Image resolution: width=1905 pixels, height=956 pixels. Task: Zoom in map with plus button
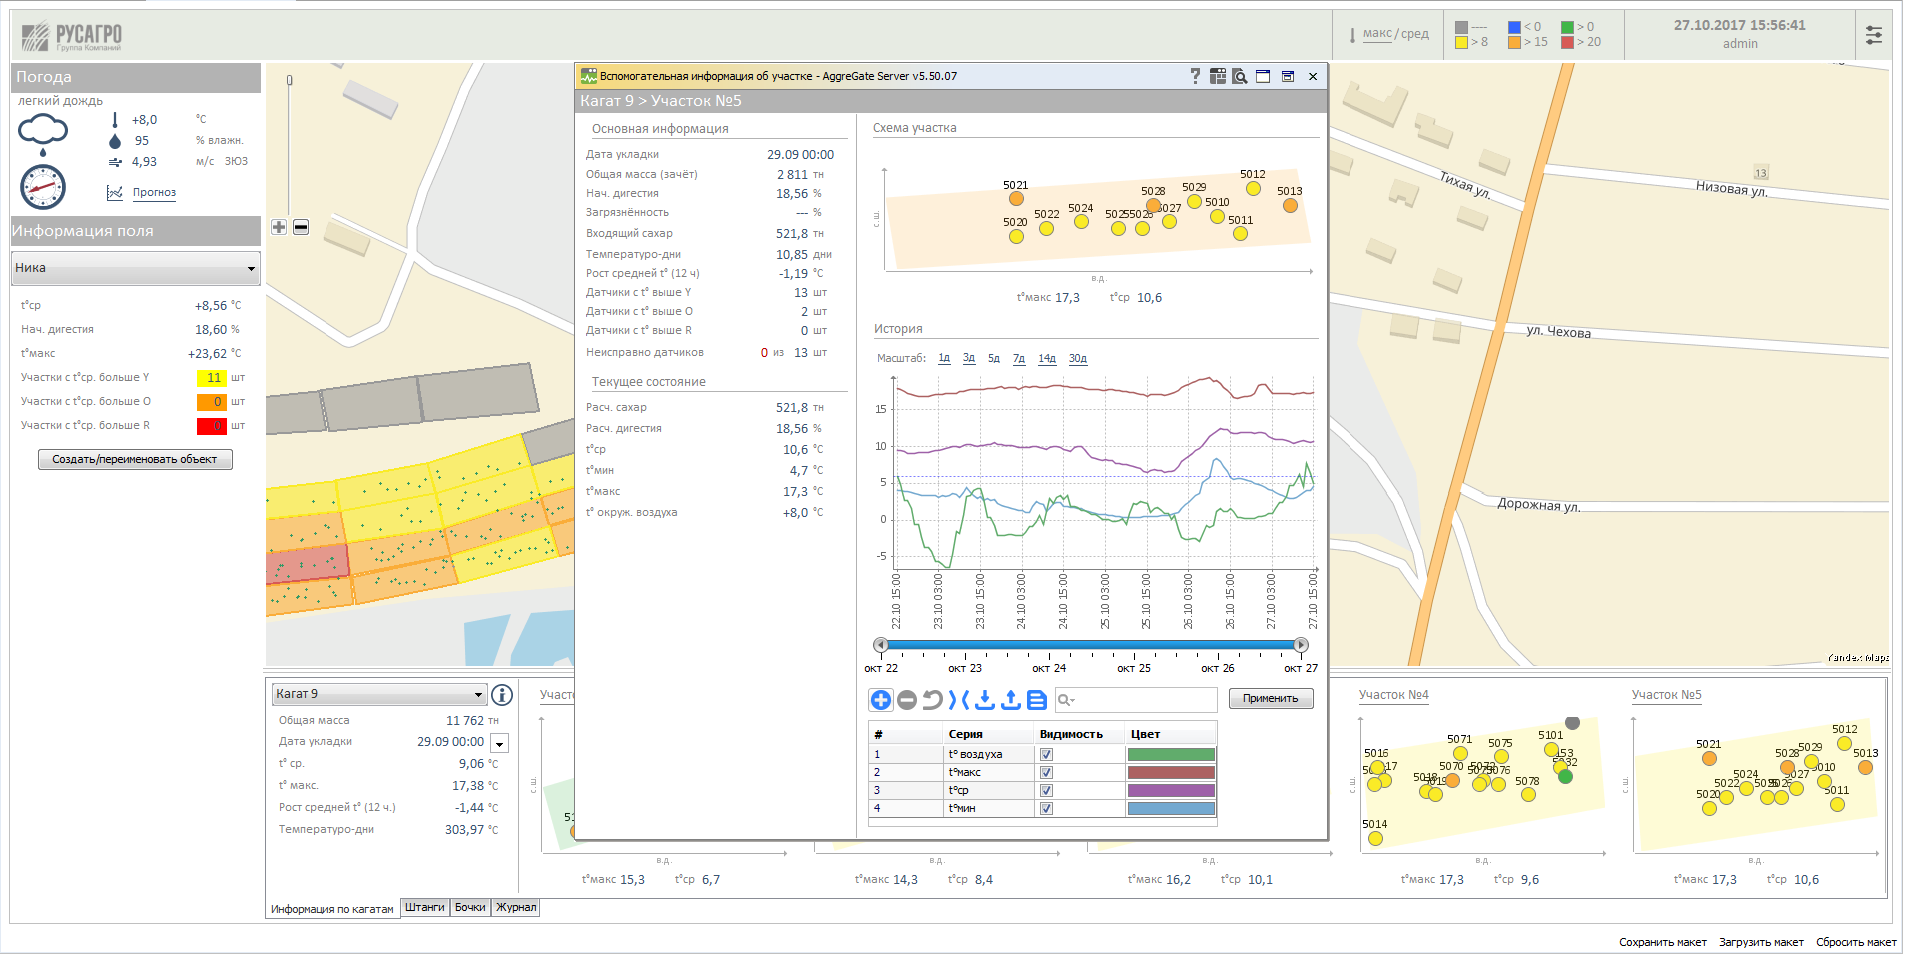[x=279, y=227]
